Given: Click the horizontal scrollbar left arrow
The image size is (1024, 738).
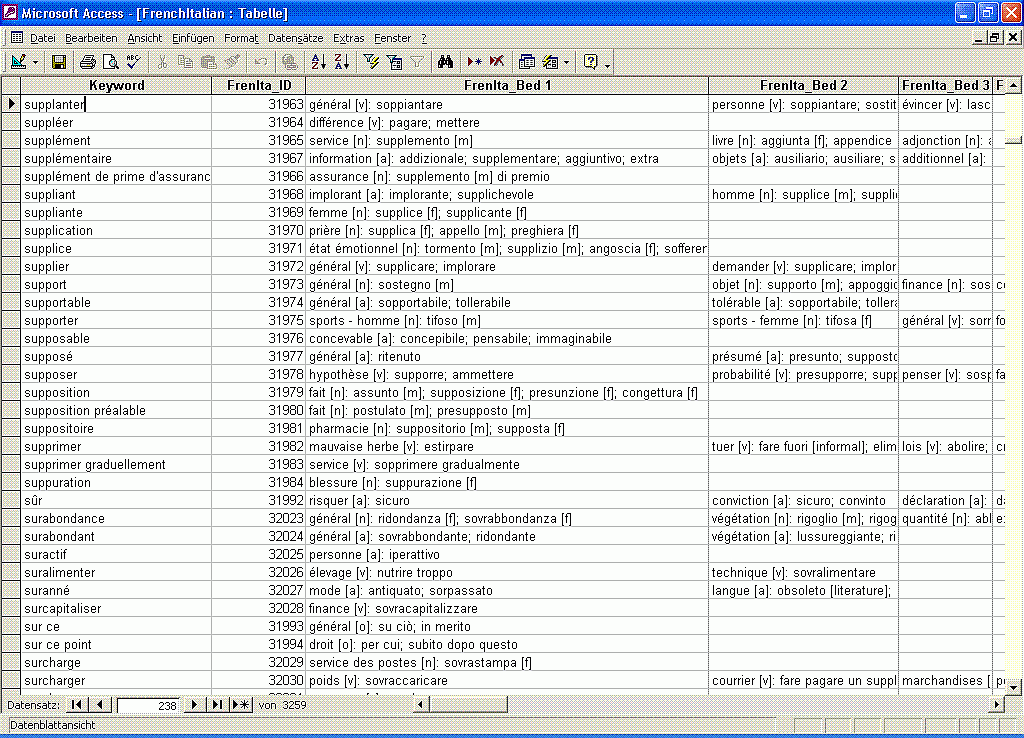Looking at the screenshot, I should (x=421, y=705).
